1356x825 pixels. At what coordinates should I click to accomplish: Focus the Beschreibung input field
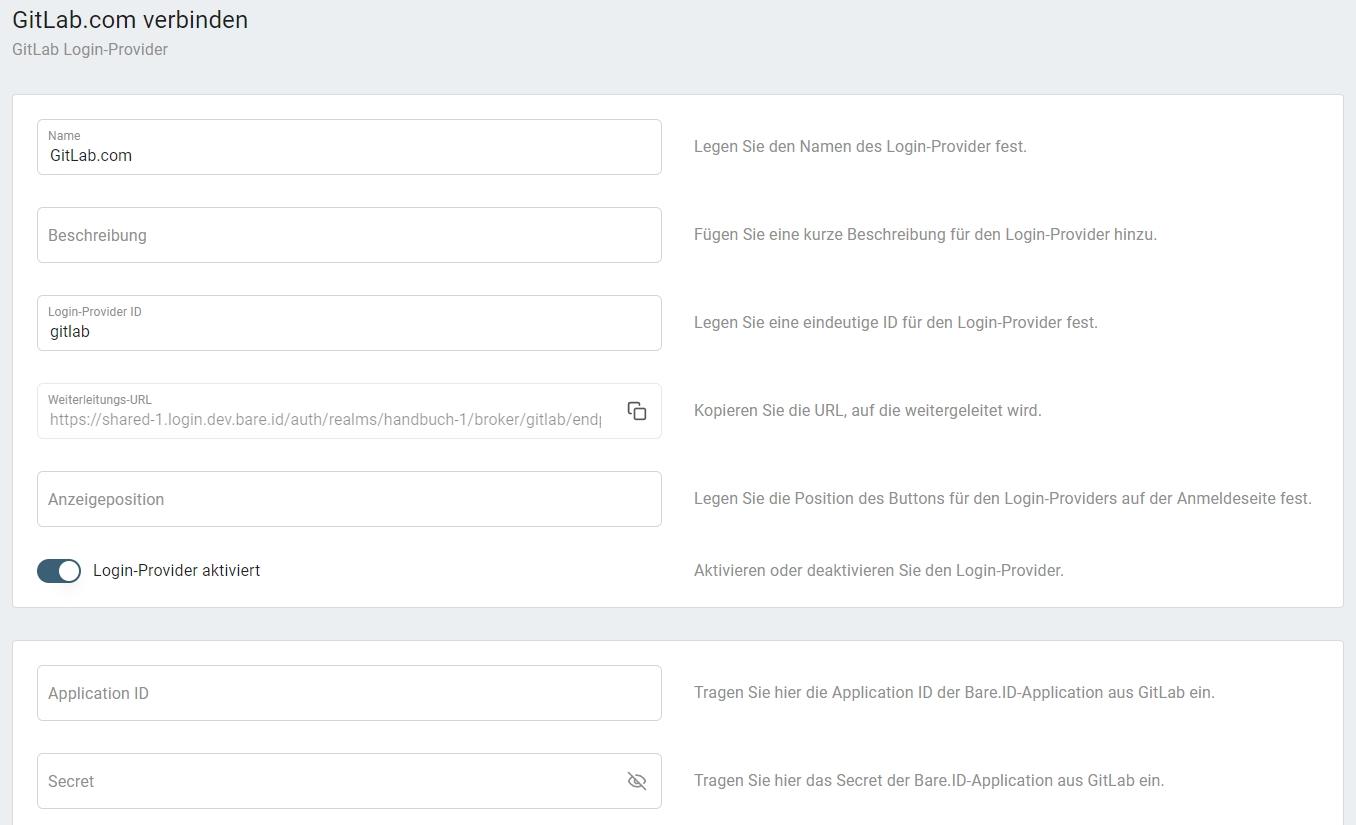(349, 235)
